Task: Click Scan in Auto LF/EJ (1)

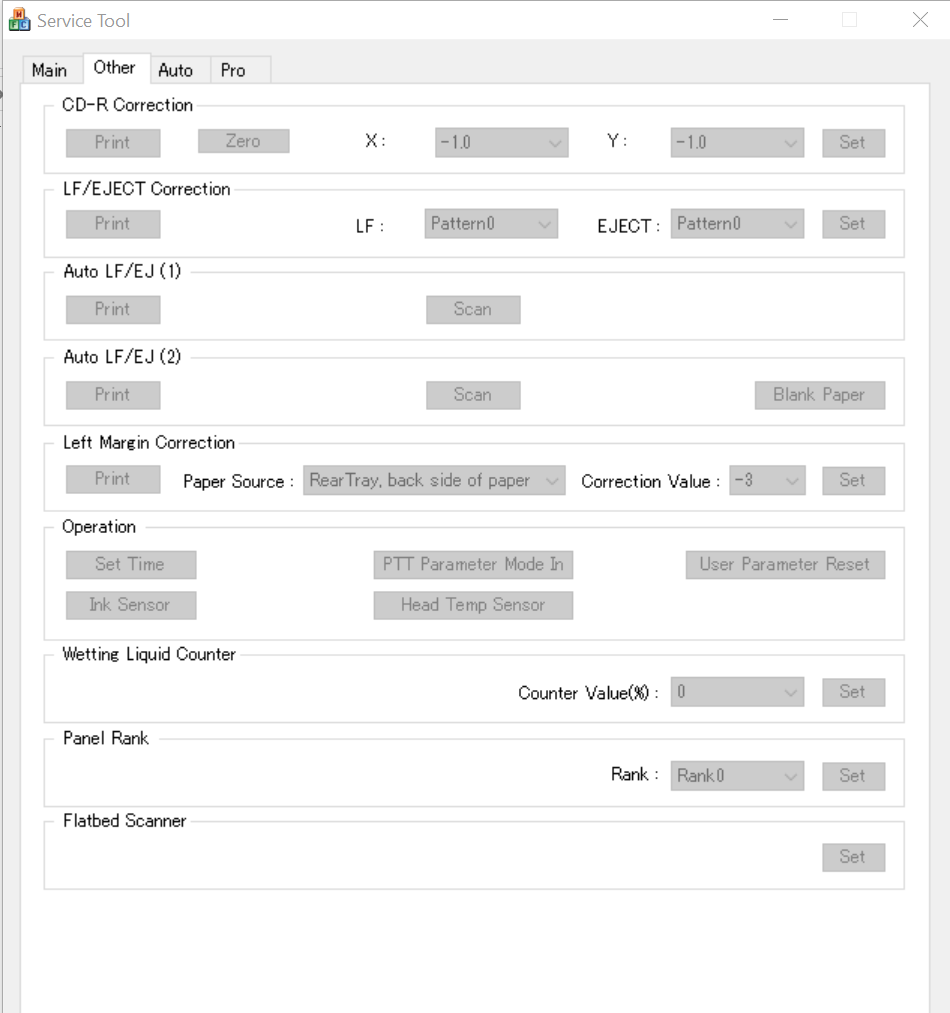Action: (x=473, y=310)
